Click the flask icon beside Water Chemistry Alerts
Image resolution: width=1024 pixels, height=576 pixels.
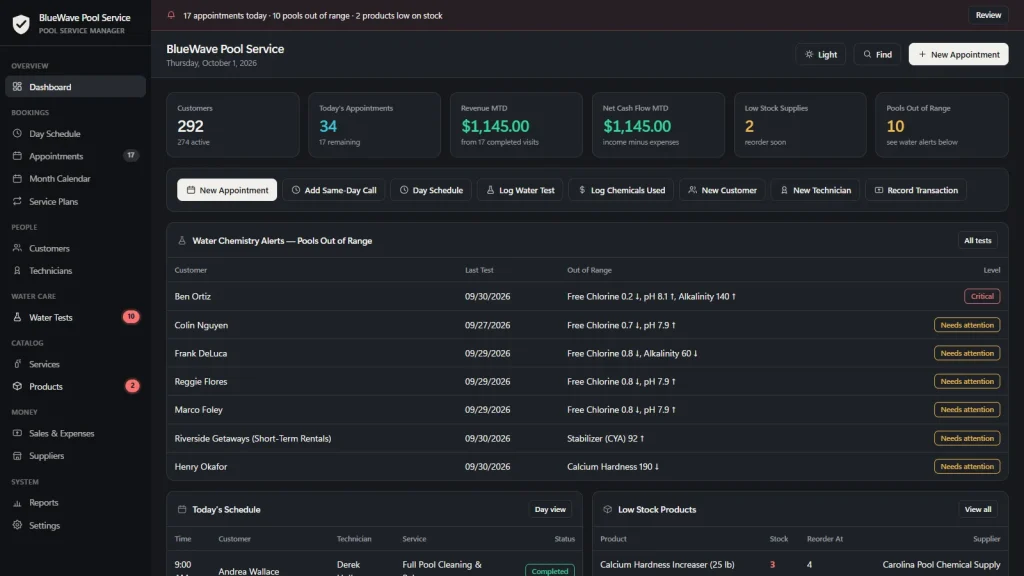pyautogui.click(x=182, y=240)
